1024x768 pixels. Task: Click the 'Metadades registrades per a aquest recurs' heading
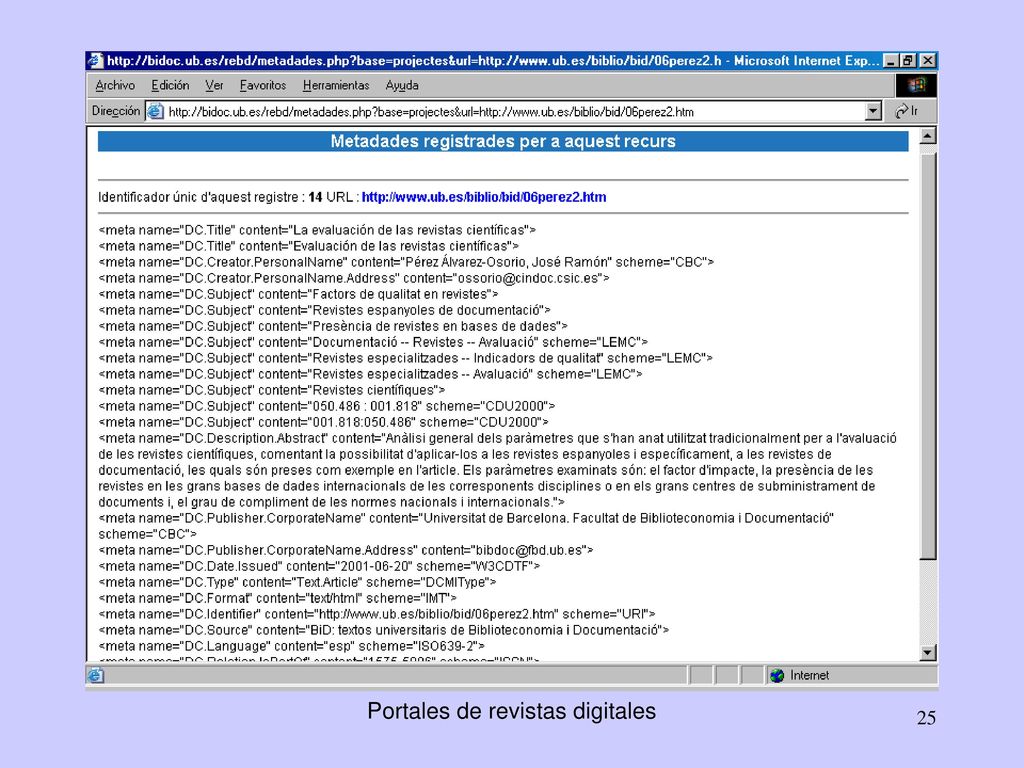tap(503, 141)
